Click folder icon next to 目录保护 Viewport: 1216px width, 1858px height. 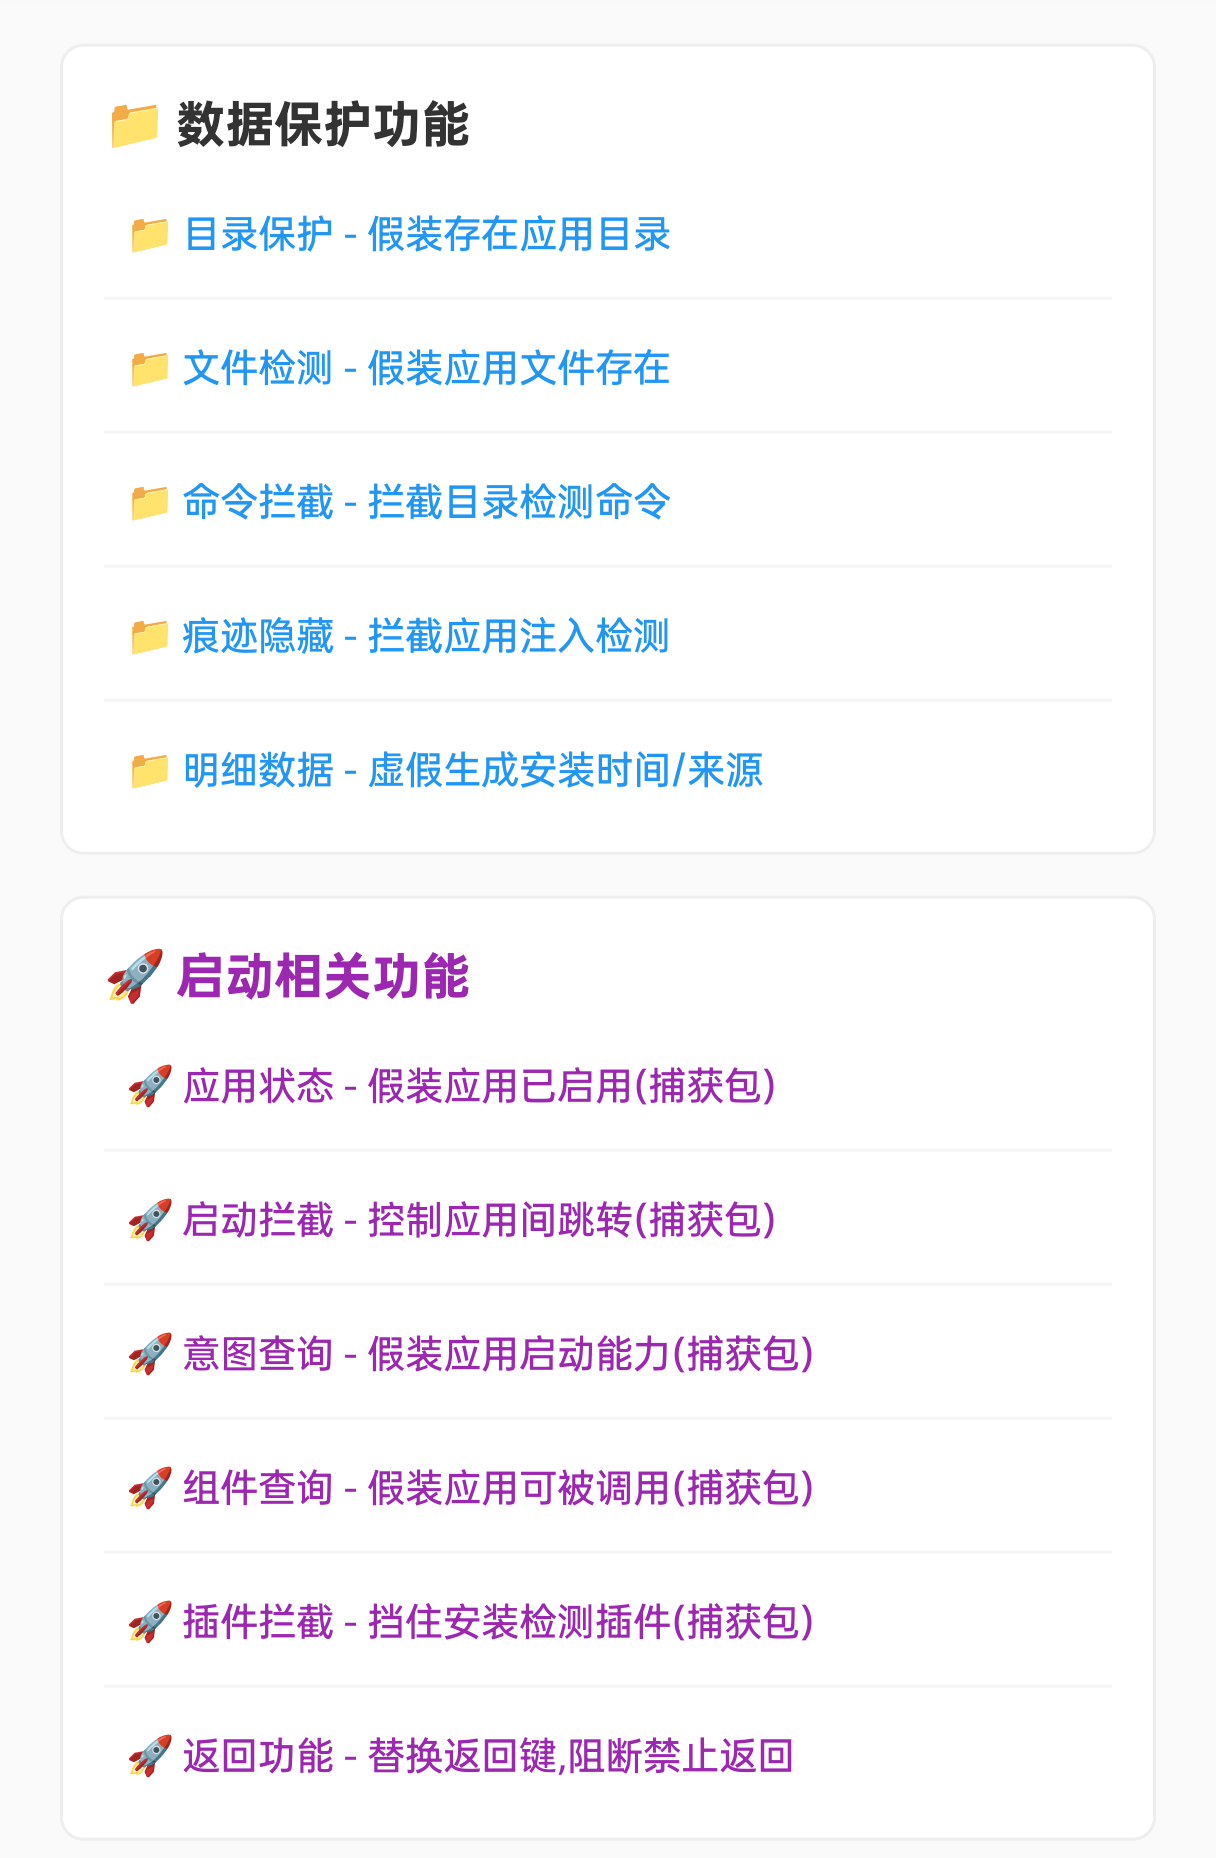[x=150, y=235]
